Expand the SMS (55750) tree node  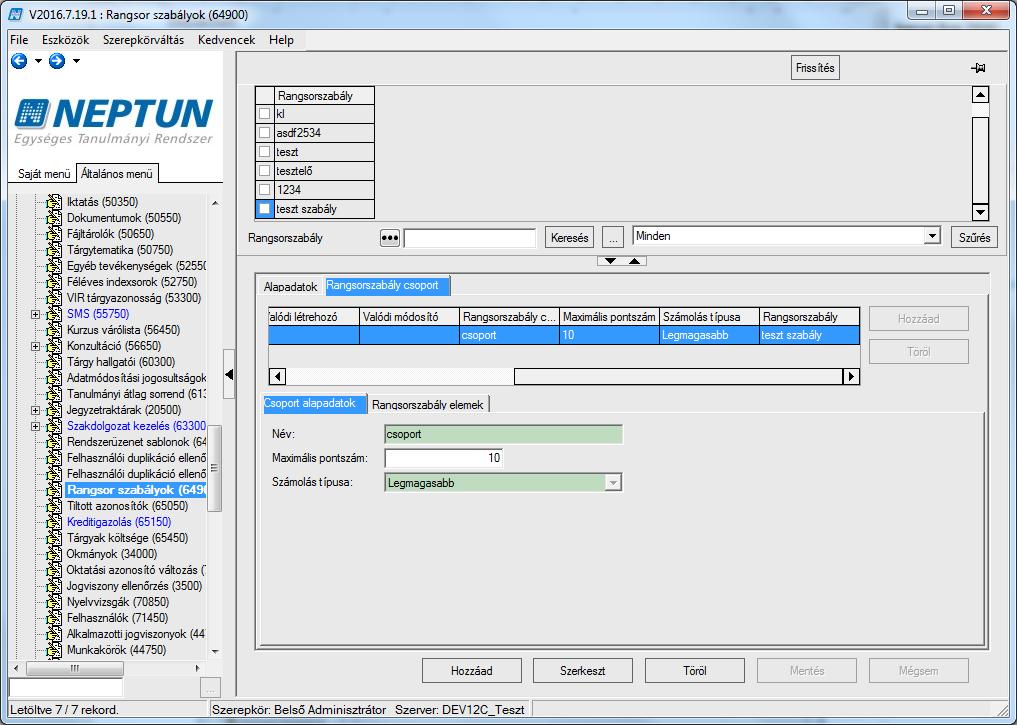36,315
